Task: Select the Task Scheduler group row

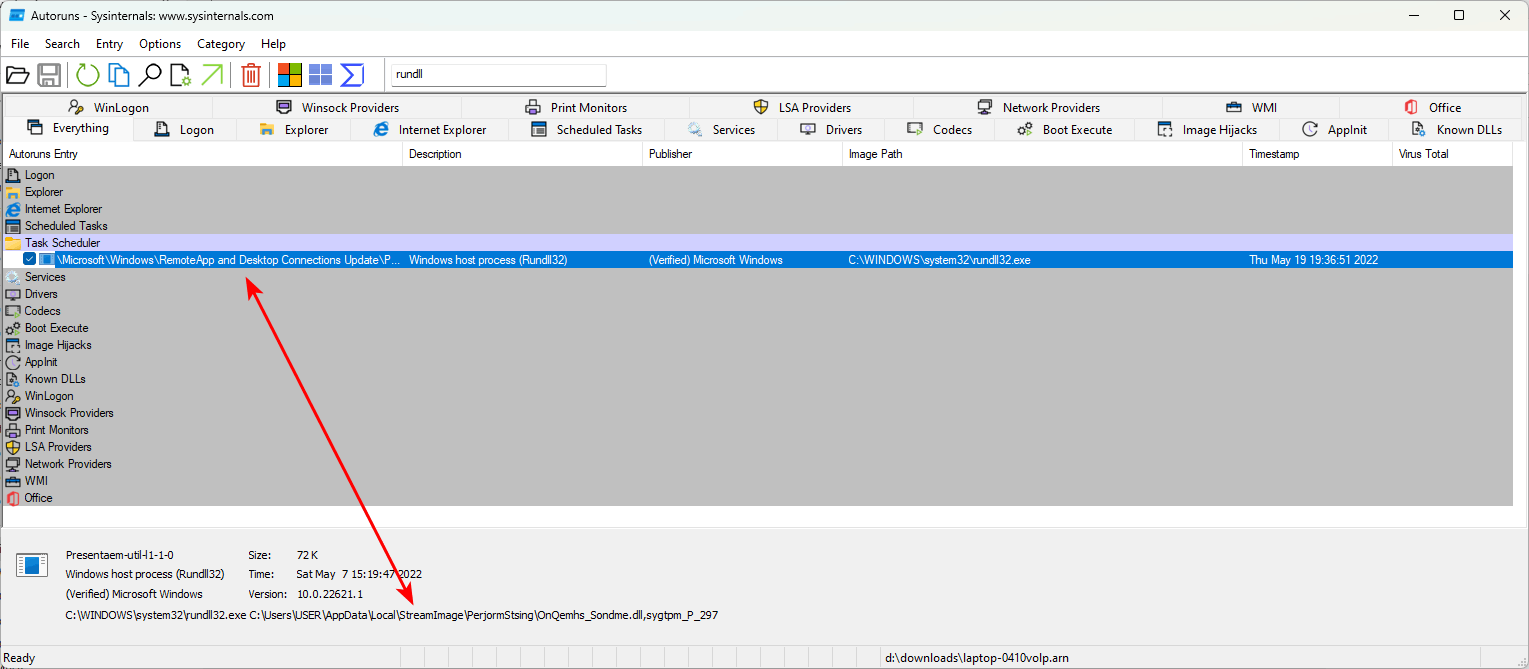Action: pyautogui.click(x=758, y=243)
